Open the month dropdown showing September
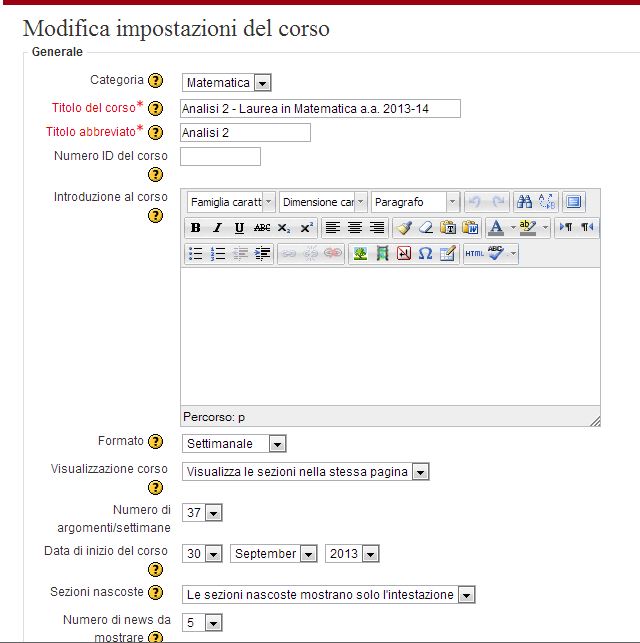 pyautogui.click(x=273, y=554)
